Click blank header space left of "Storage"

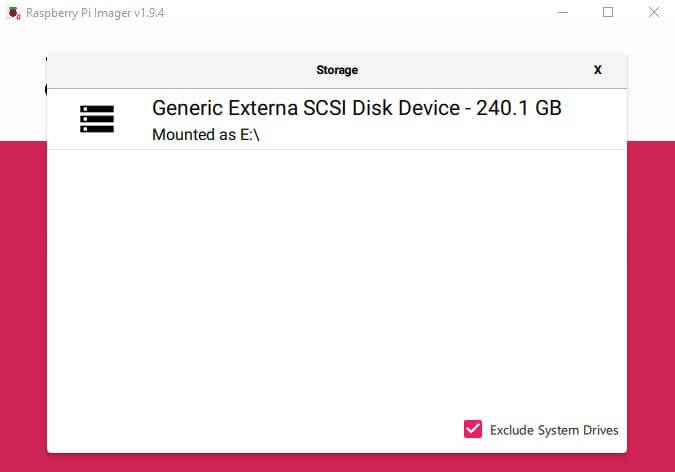coord(180,70)
